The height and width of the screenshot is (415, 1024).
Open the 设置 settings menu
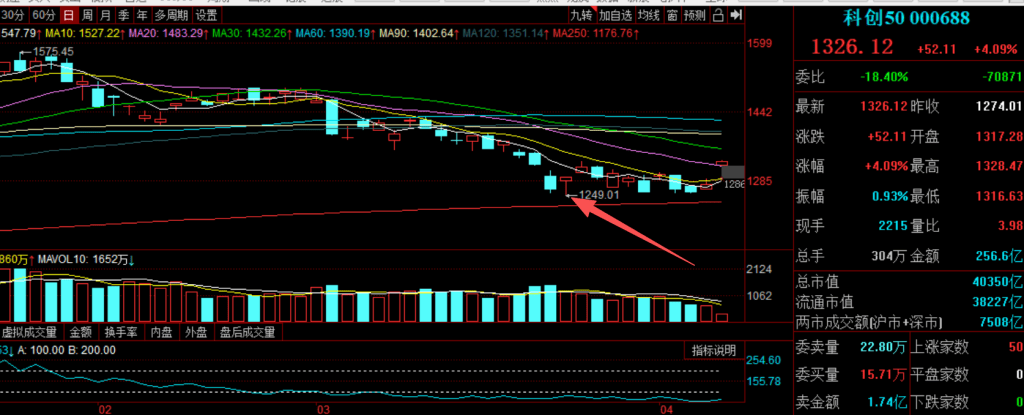pos(206,16)
